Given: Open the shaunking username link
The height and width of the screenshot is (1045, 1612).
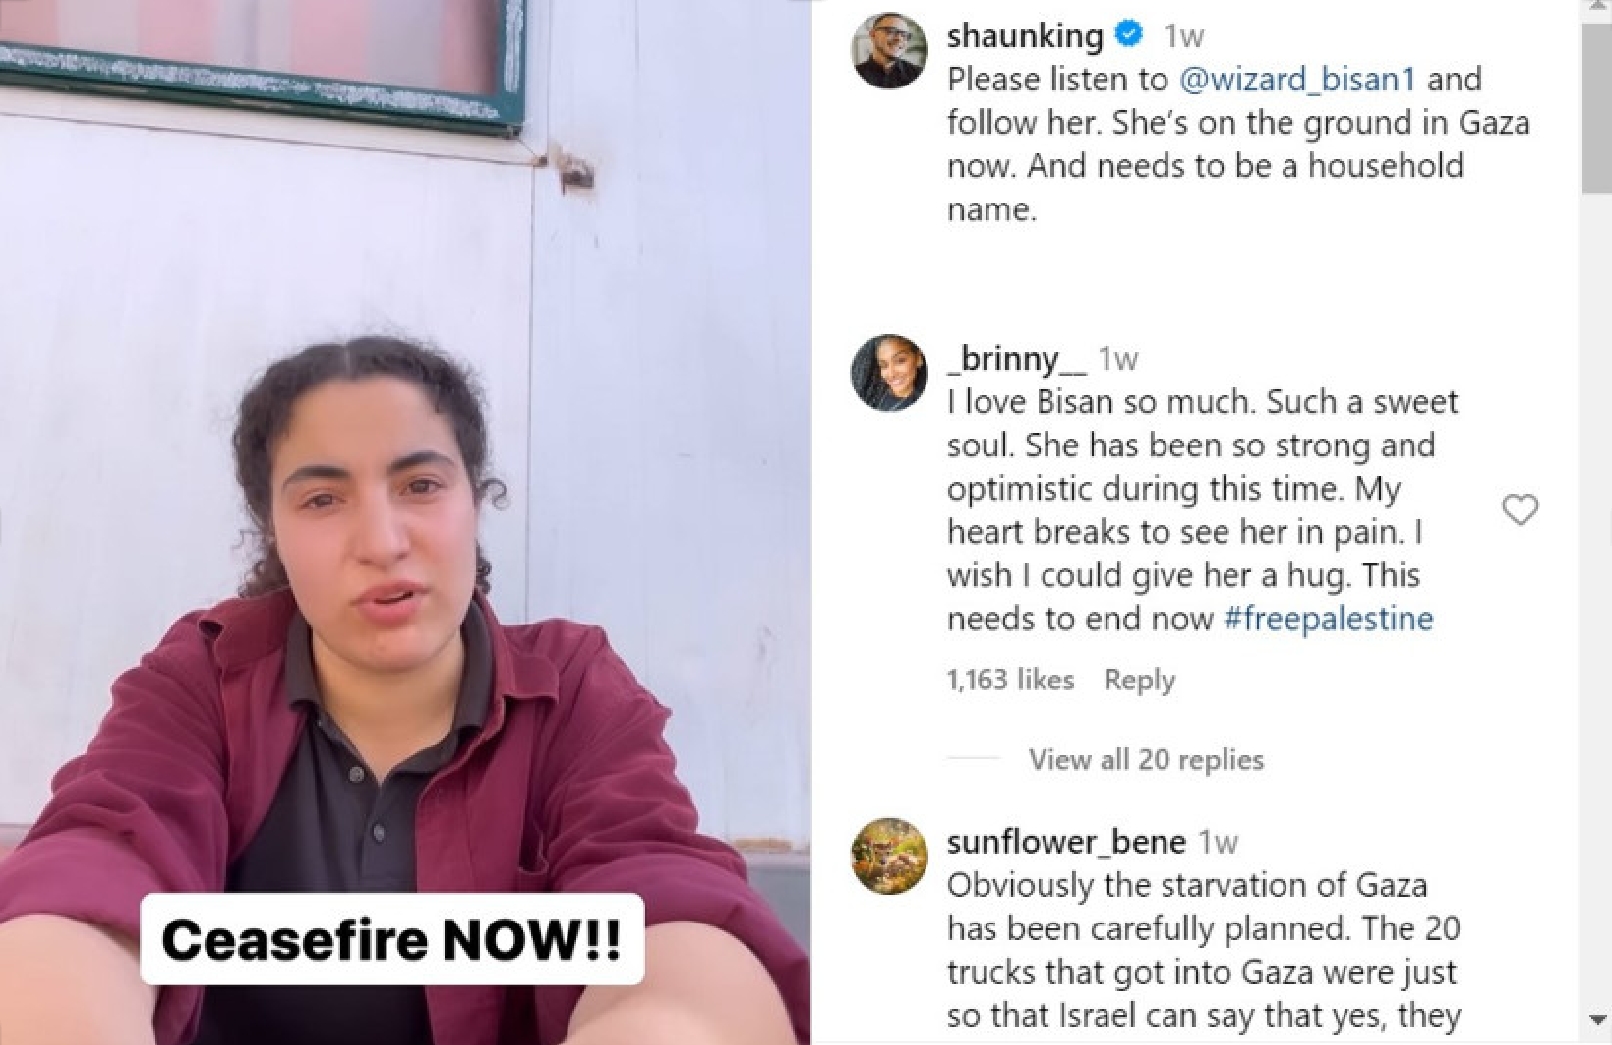Looking at the screenshot, I should [1024, 36].
